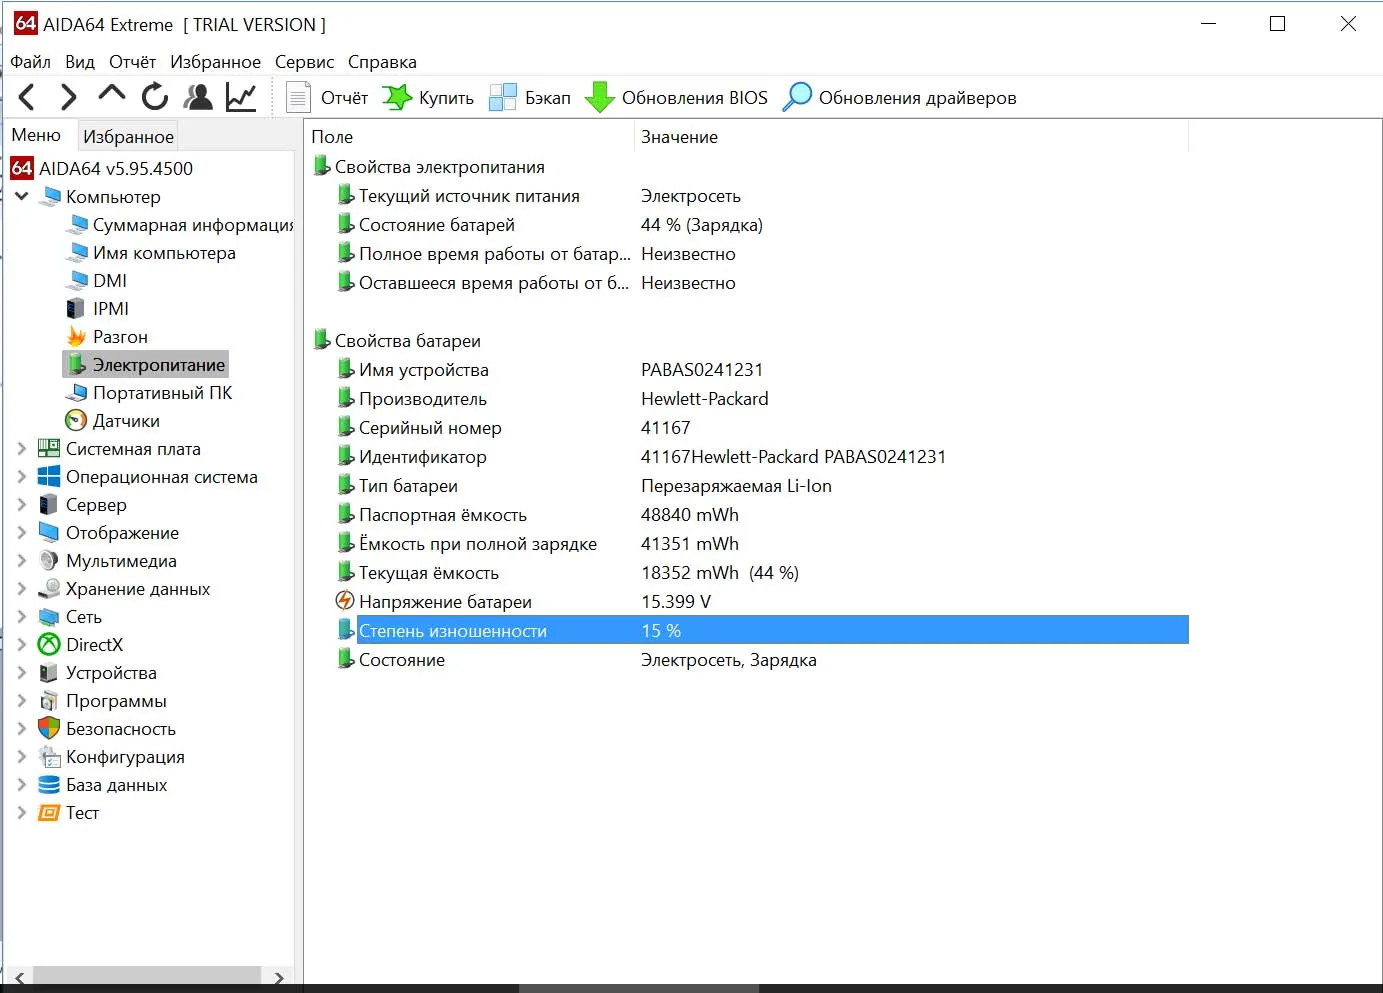Open the Справка menu
Image resolution: width=1383 pixels, height=993 pixels.
point(382,62)
